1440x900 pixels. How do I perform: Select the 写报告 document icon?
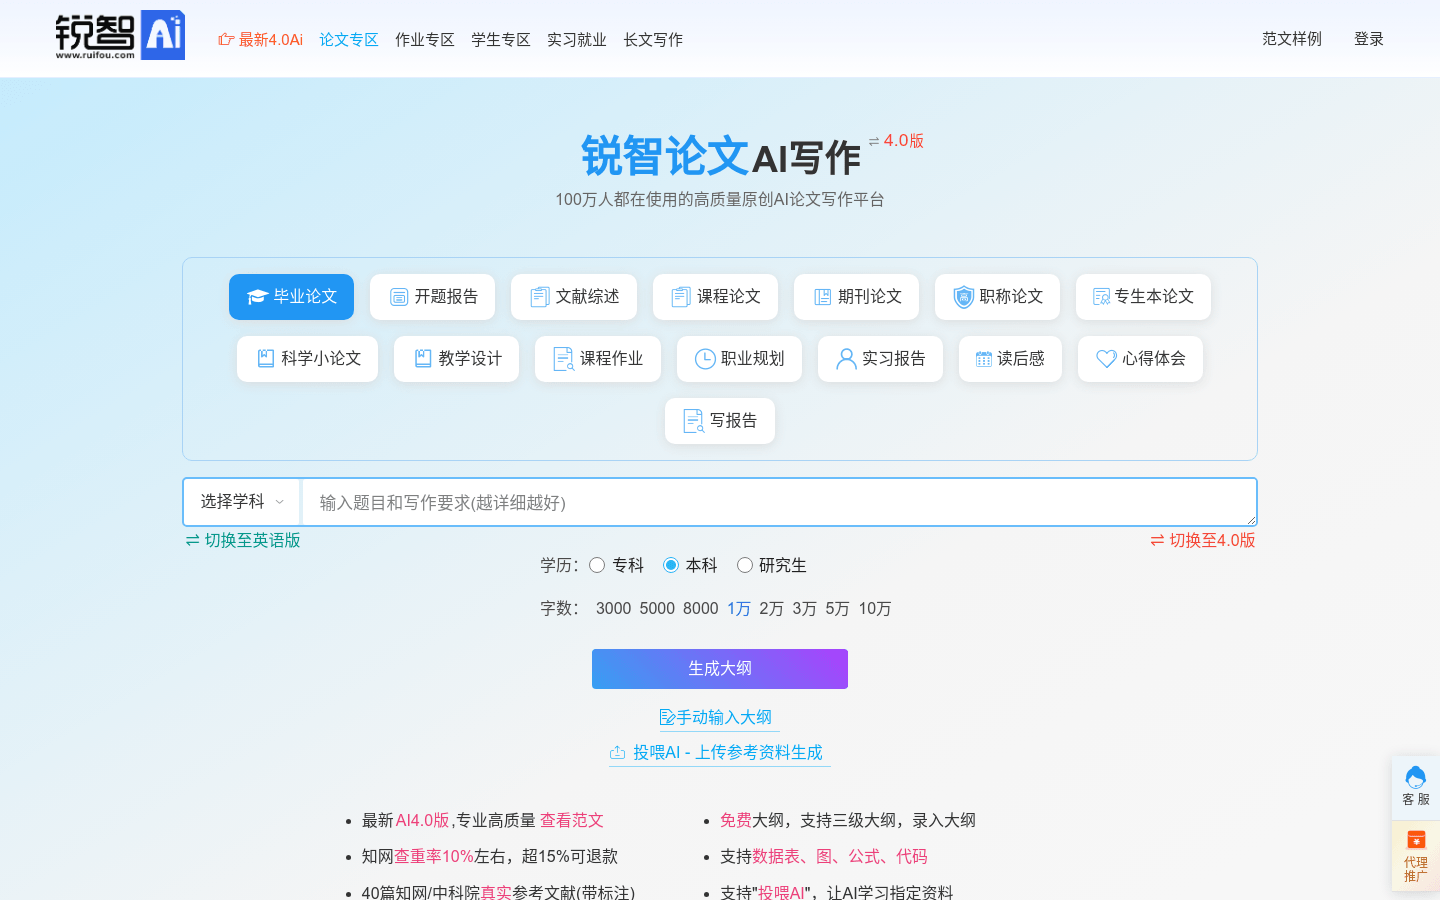point(693,421)
